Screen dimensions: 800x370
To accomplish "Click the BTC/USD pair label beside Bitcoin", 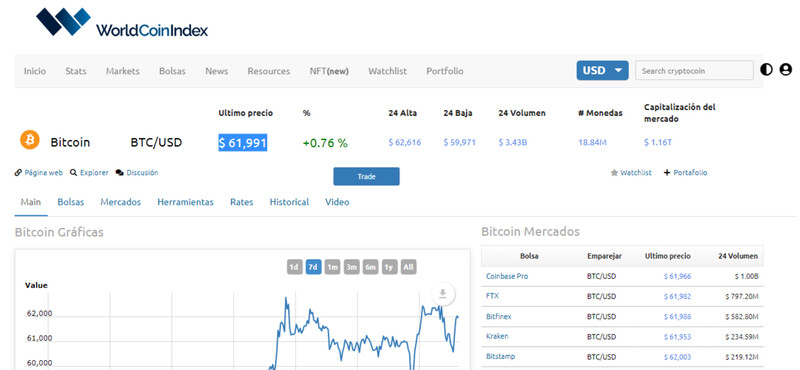I will tap(156, 142).
